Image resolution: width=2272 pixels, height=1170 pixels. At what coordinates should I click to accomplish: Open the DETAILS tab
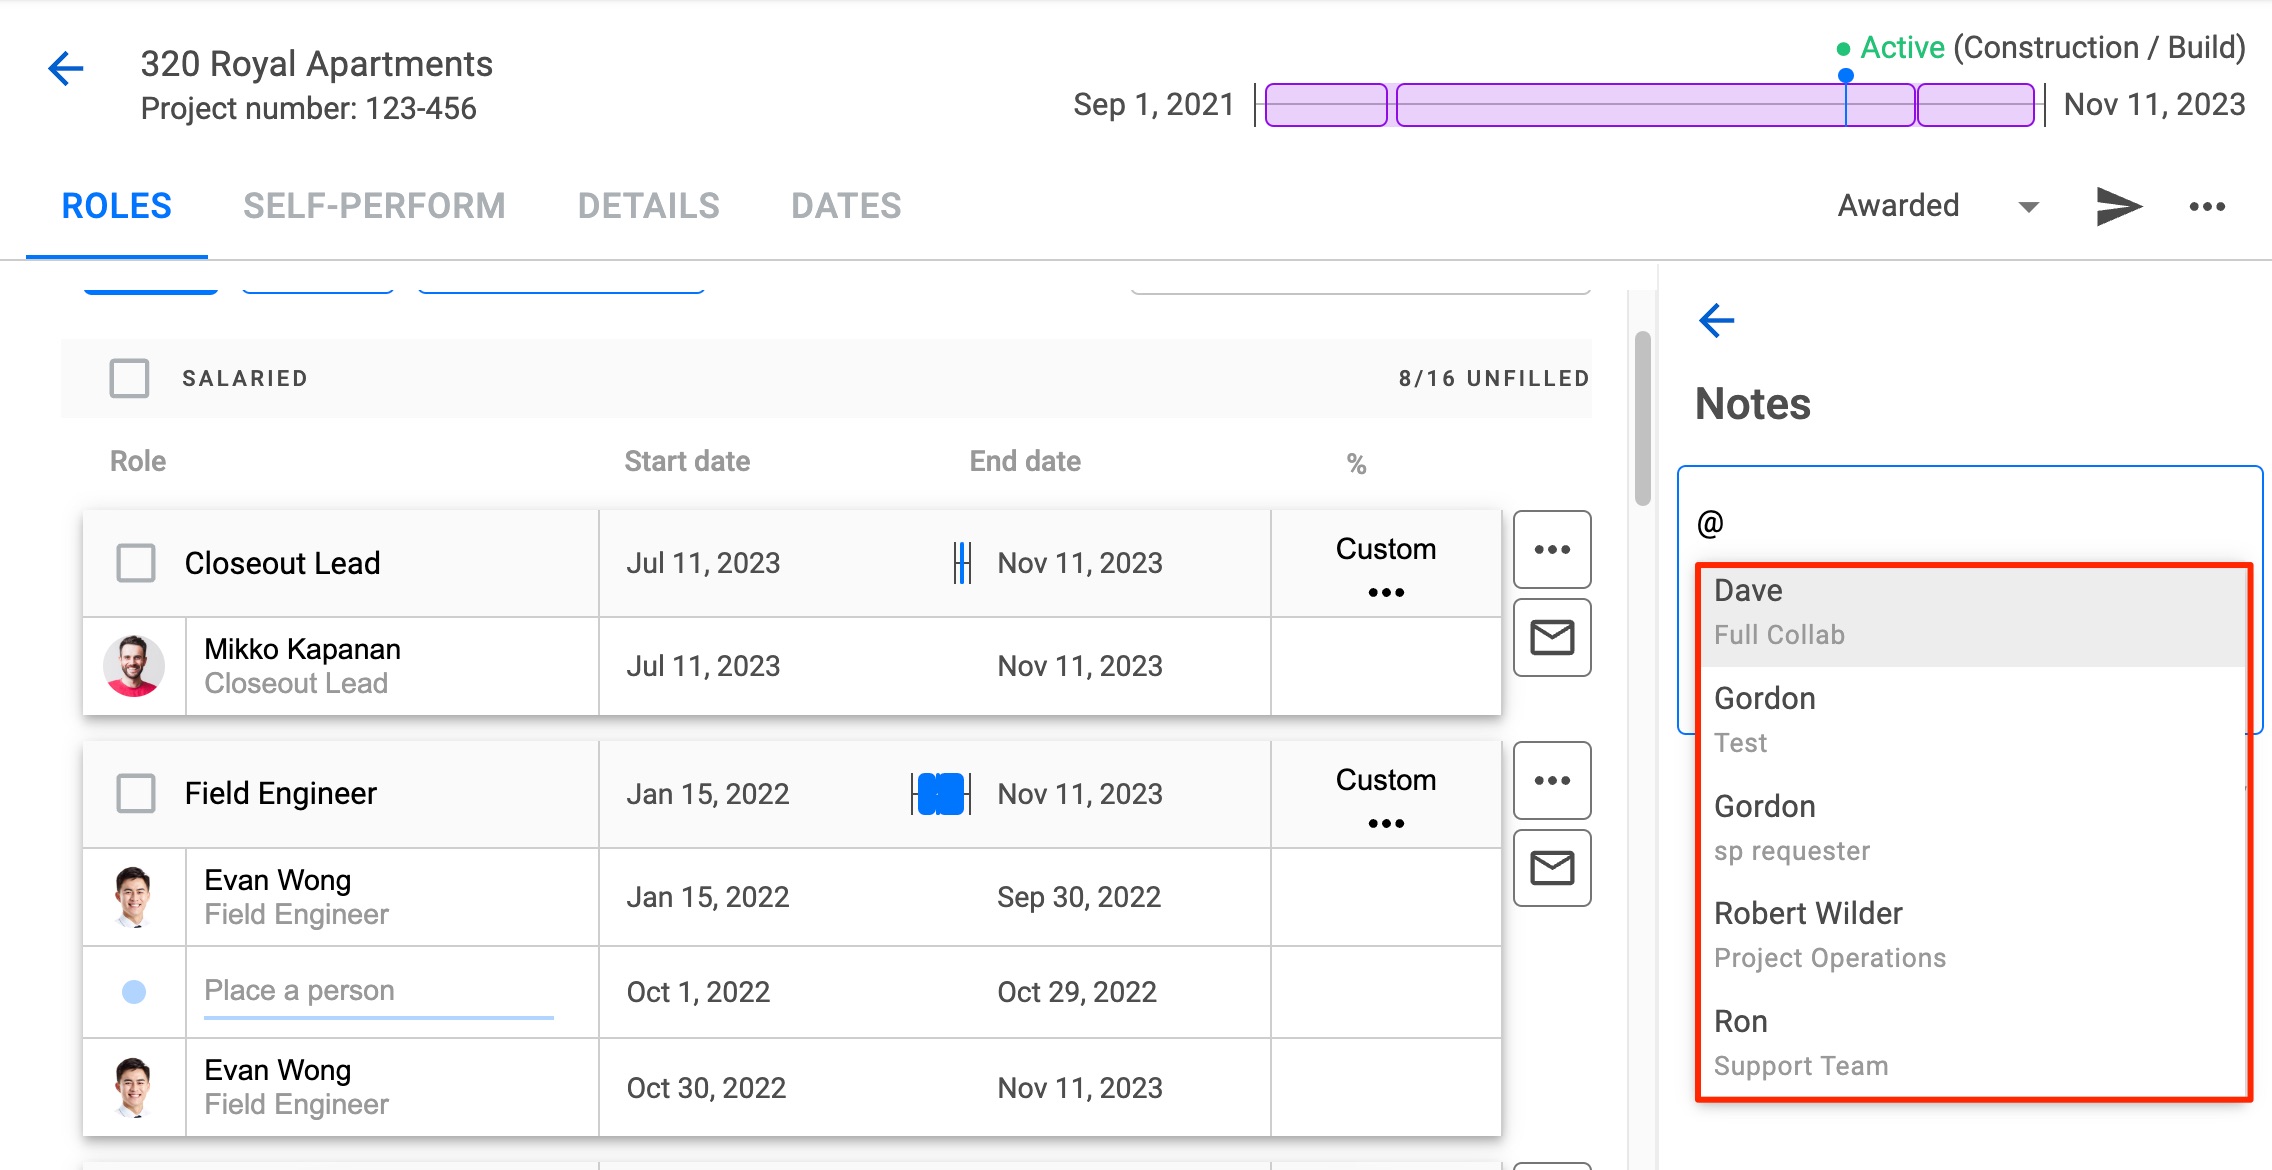pos(648,206)
